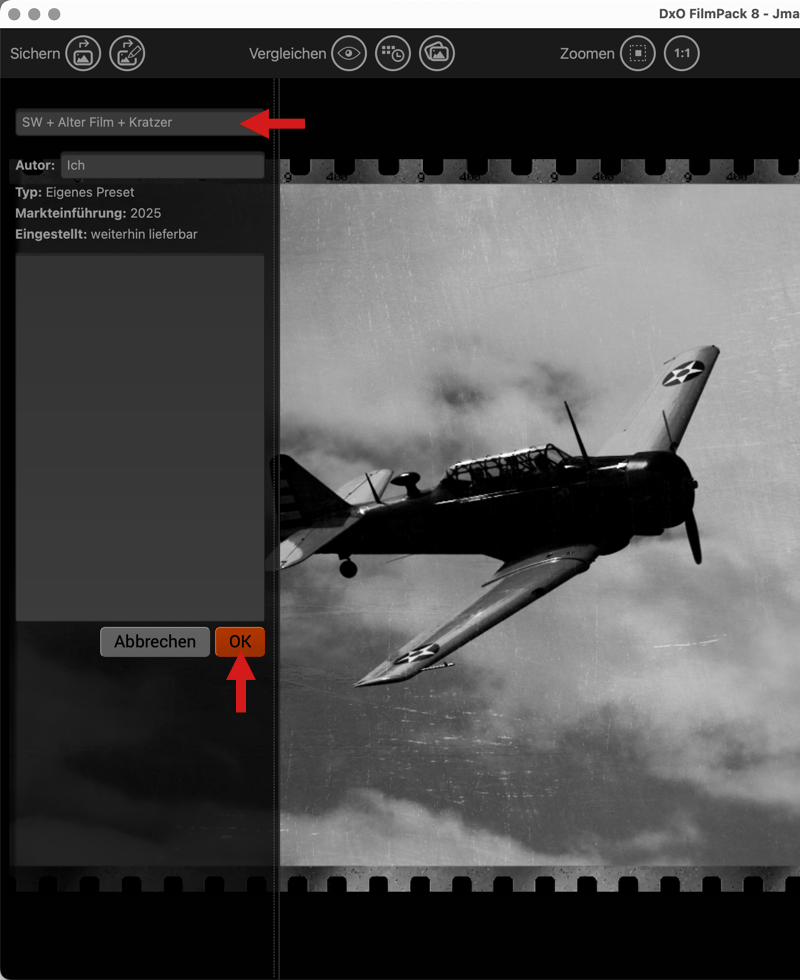800x980 pixels.
Task: Click the save-with-edit pencil icon
Action: (127, 54)
